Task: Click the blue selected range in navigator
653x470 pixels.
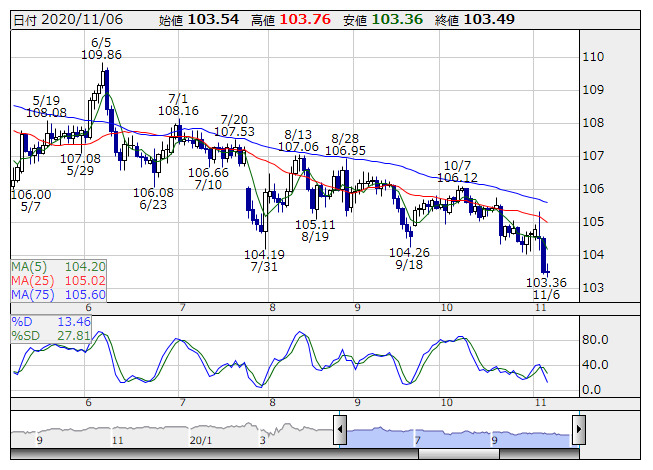Action: pyautogui.click(x=459, y=432)
